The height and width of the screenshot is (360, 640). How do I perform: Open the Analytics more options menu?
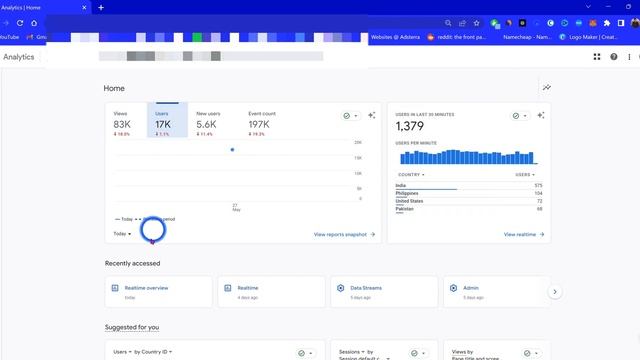629,57
